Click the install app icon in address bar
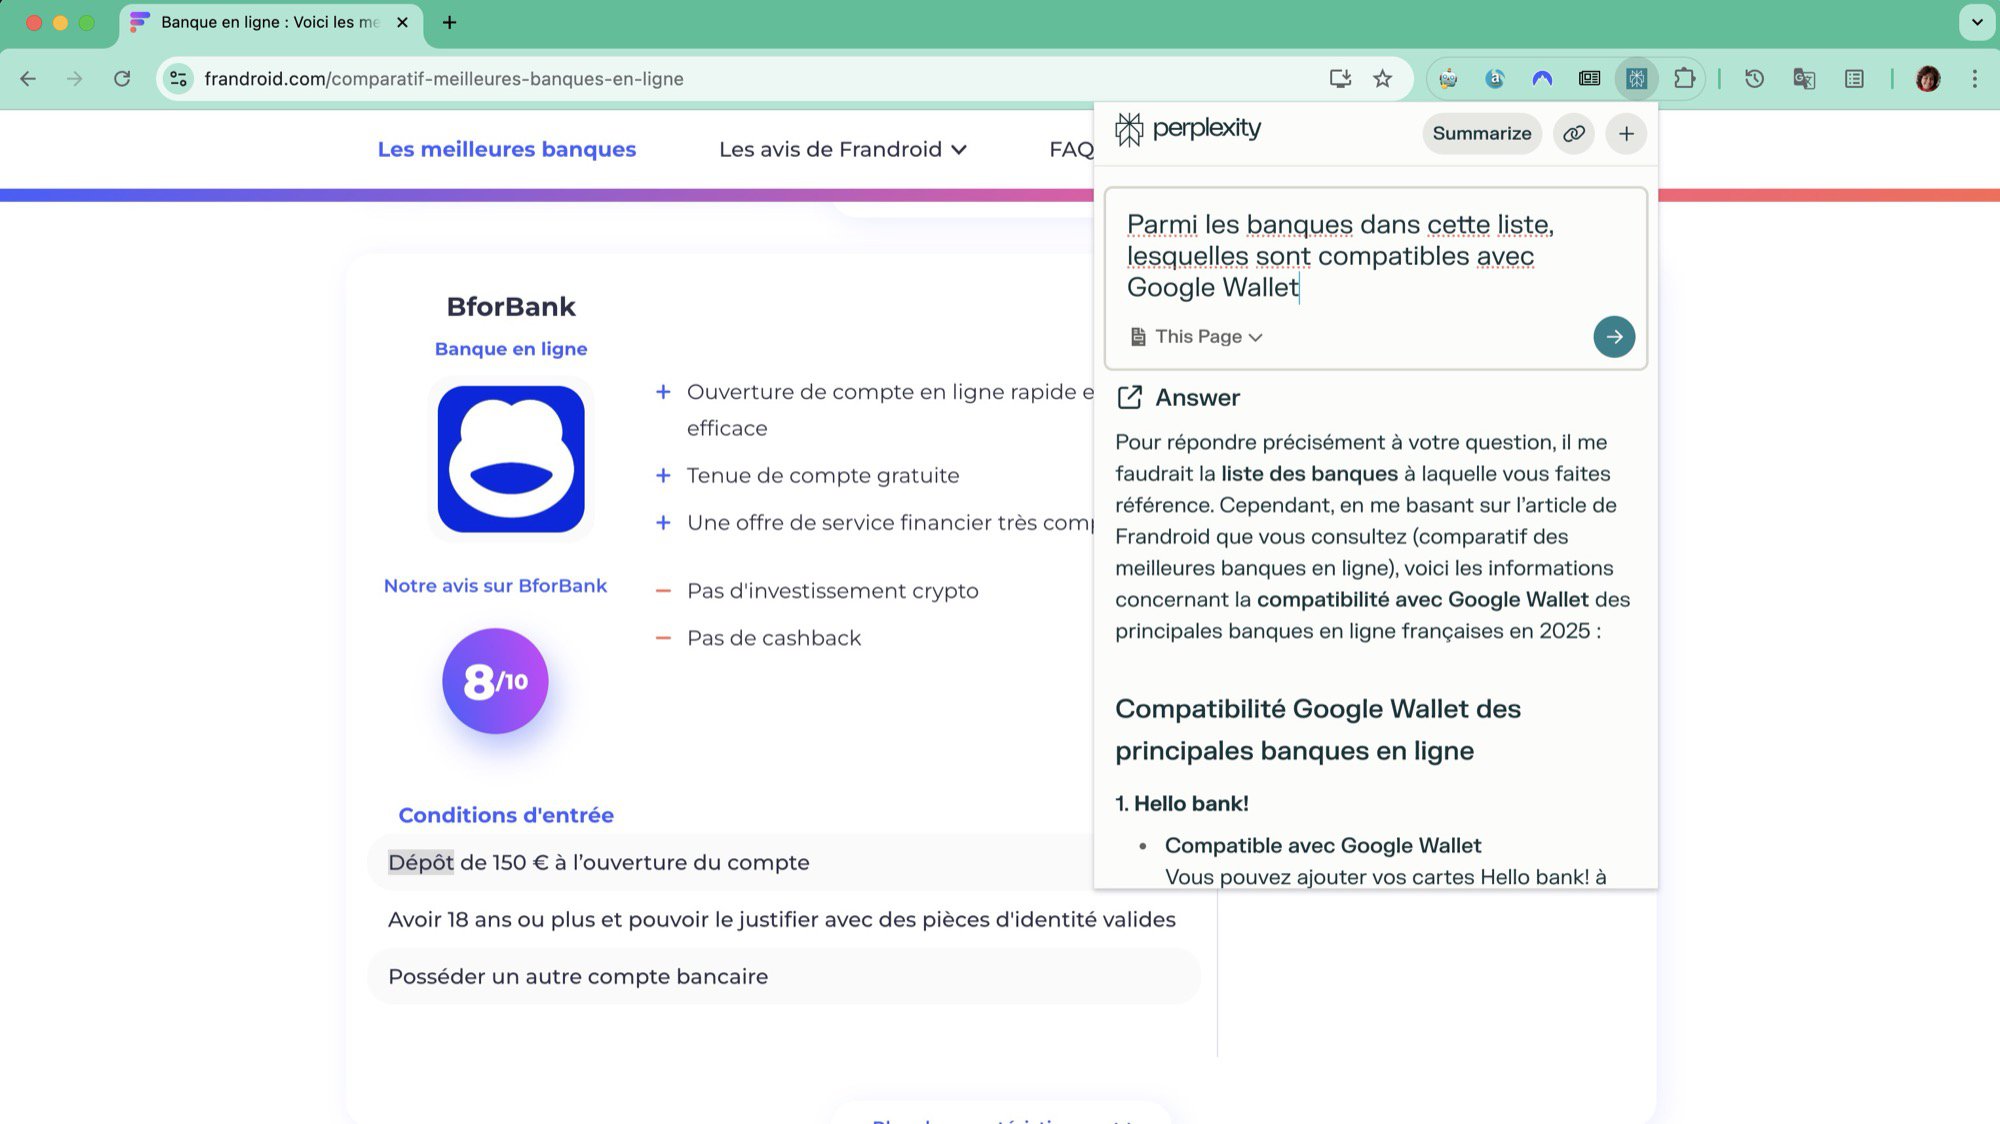The image size is (2000, 1124). 1340,78
